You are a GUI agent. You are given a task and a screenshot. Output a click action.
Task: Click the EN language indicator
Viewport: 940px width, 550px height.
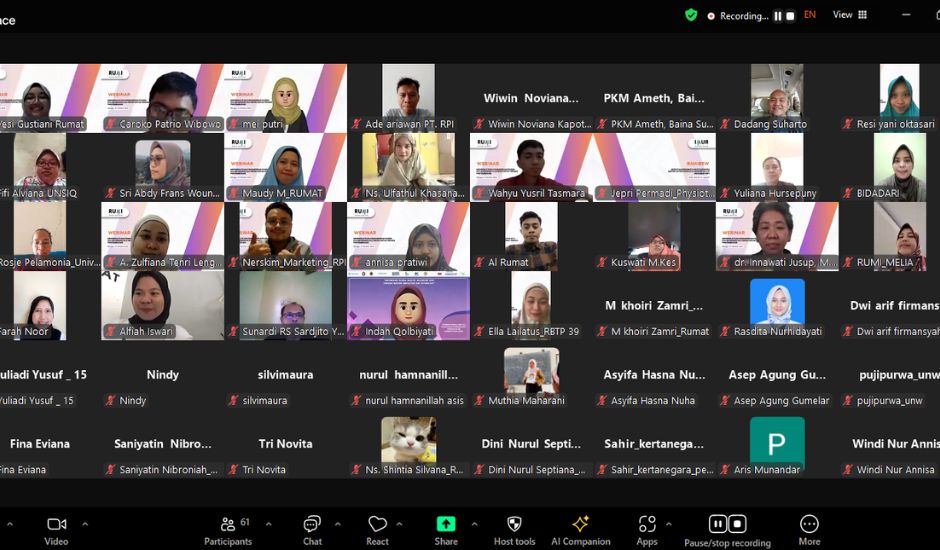coord(810,15)
